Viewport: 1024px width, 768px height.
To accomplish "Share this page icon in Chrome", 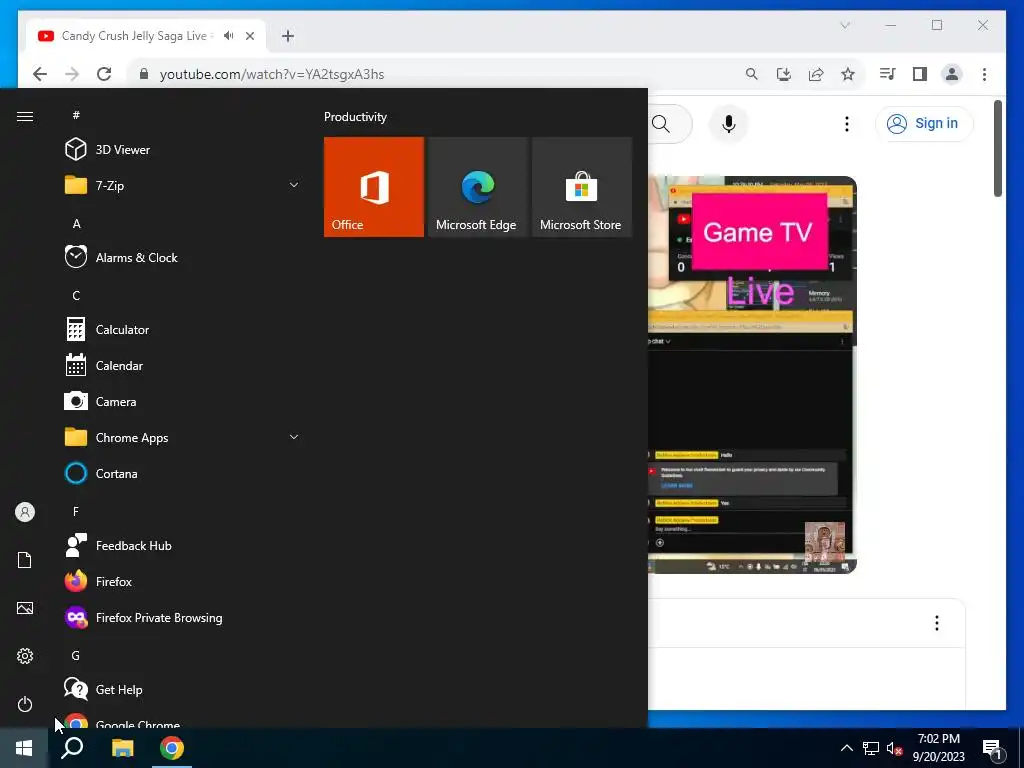I will pos(816,74).
